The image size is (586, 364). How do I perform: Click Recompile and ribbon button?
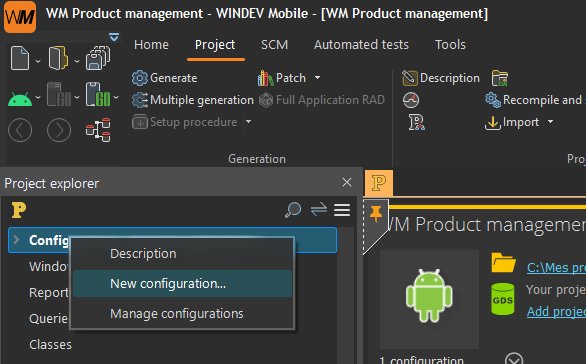[535, 100]
